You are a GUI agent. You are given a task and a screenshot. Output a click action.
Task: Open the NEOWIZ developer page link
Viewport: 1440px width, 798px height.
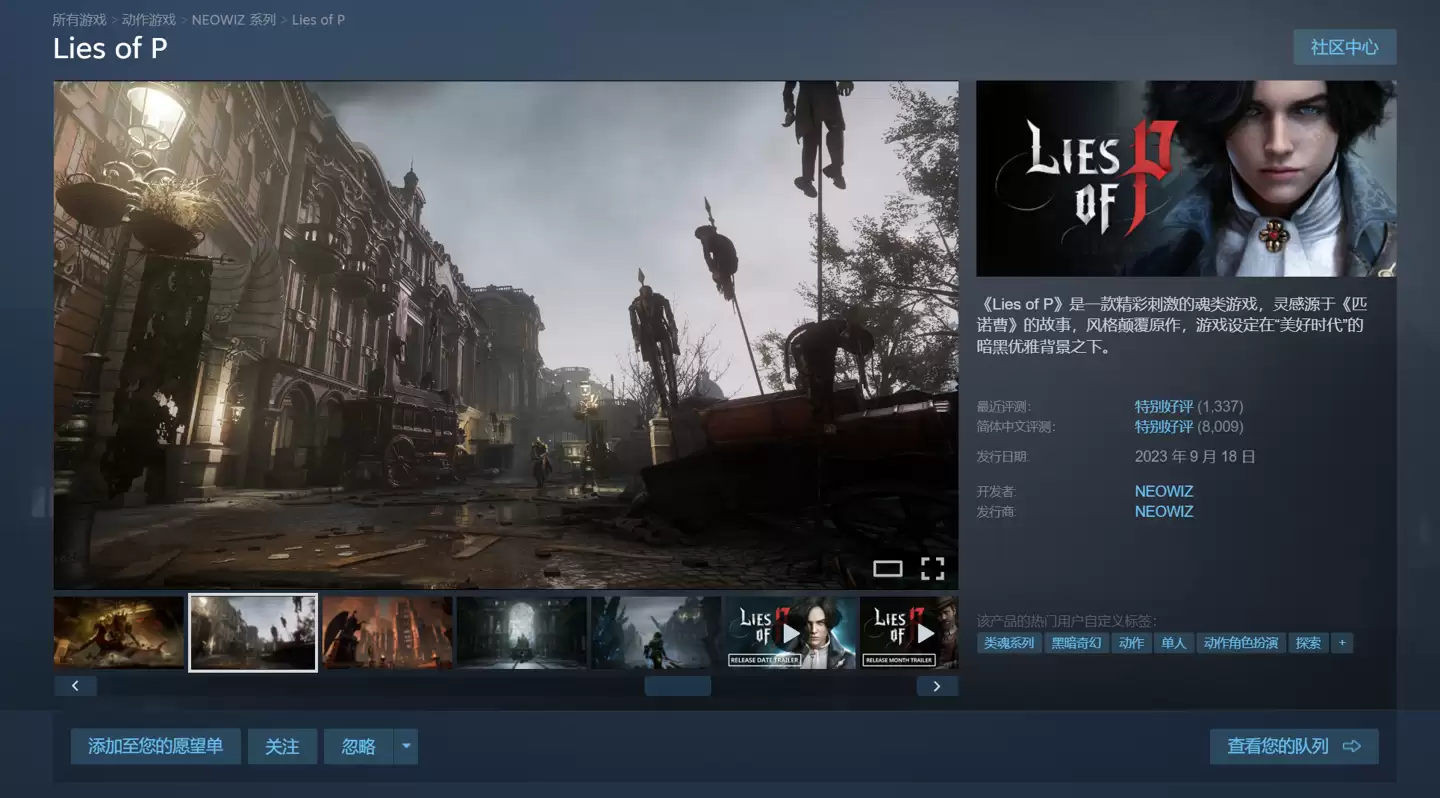(x=1163, y=491)
